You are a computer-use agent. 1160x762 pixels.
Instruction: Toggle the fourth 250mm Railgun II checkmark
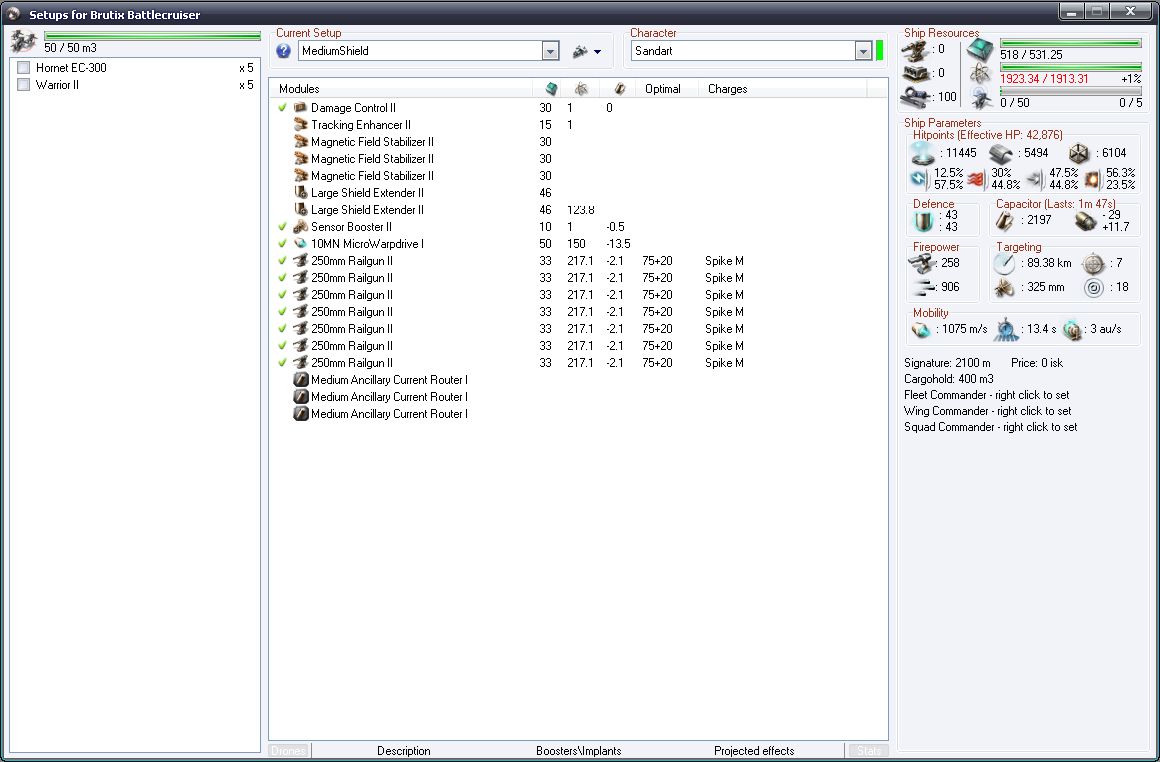[x=283, y=312]
